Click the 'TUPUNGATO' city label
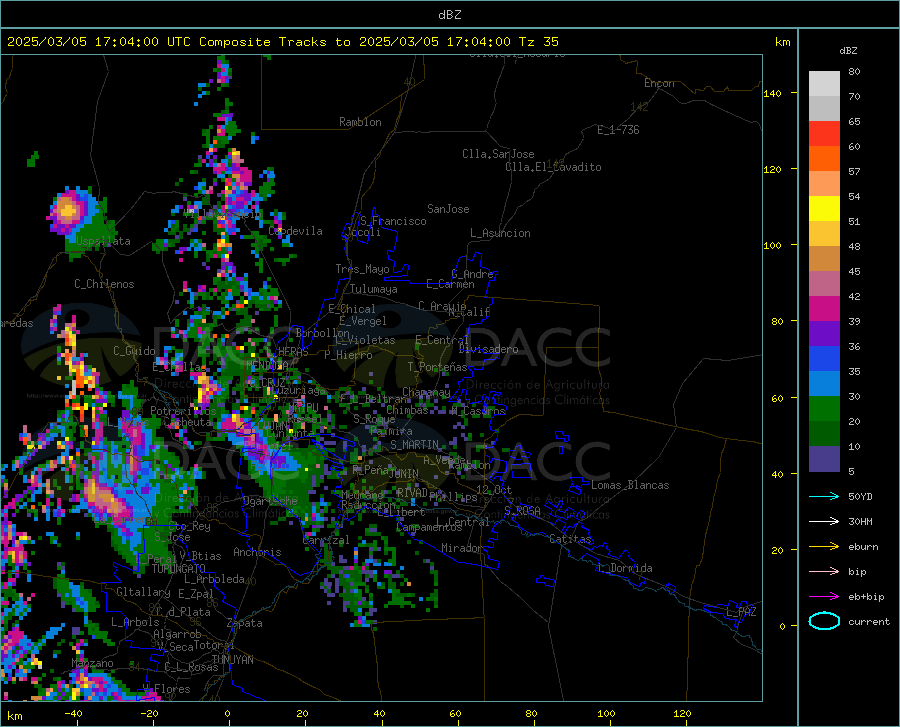The width and height of the screenshot is (900, 727). [179, 569]
